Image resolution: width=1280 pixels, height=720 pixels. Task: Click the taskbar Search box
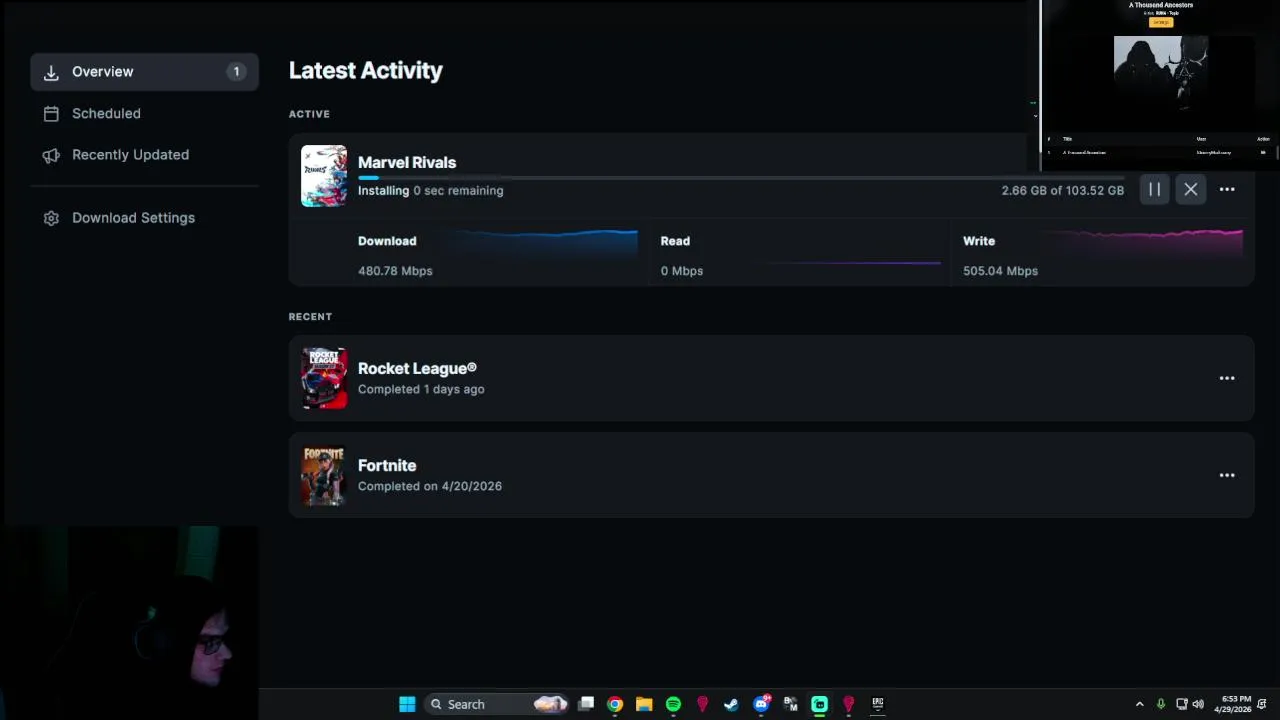click(497, 704)
